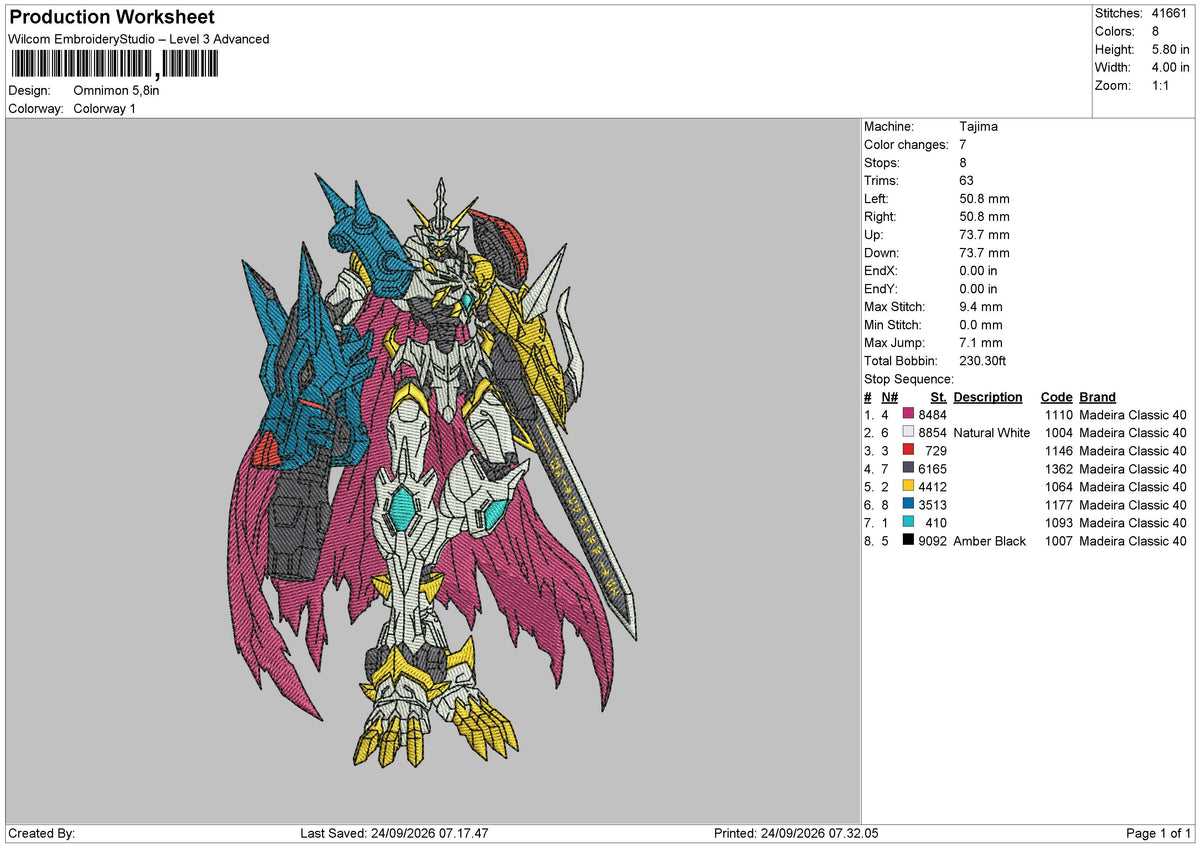Click the 'Last Saved' timestamp in footer
The image size is (1200, 848).
pyautogui.click(x=394, y=833)
